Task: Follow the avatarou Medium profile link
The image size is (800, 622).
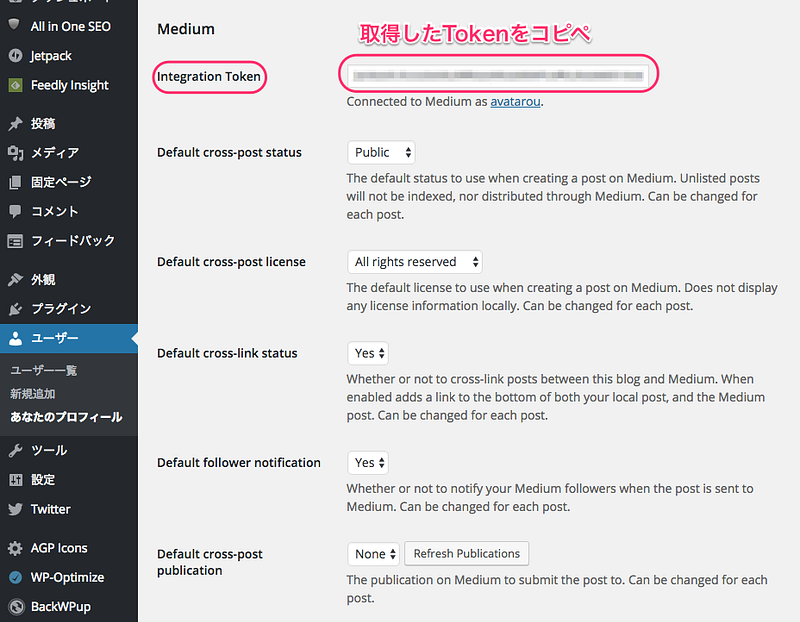Action: pos(515,102)
